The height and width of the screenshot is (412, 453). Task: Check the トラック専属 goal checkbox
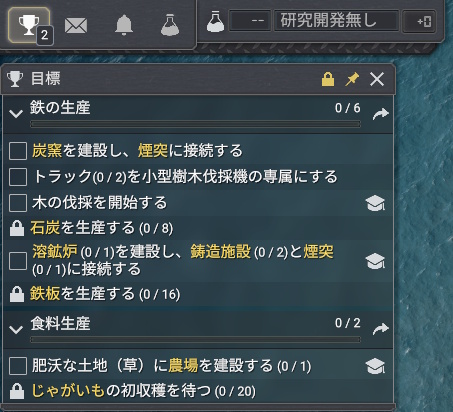(x=18, y=177)
